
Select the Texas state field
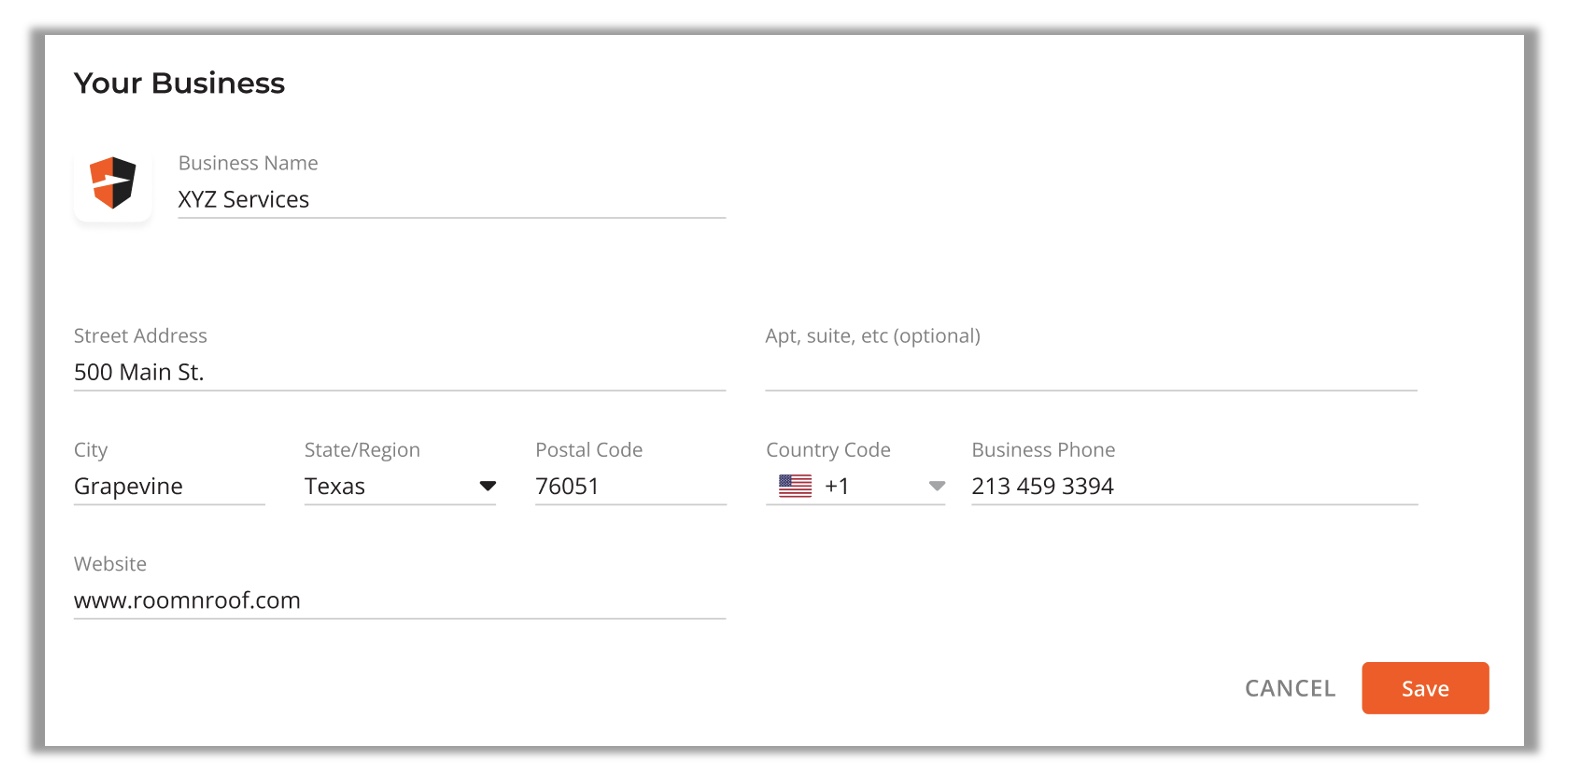400,486
